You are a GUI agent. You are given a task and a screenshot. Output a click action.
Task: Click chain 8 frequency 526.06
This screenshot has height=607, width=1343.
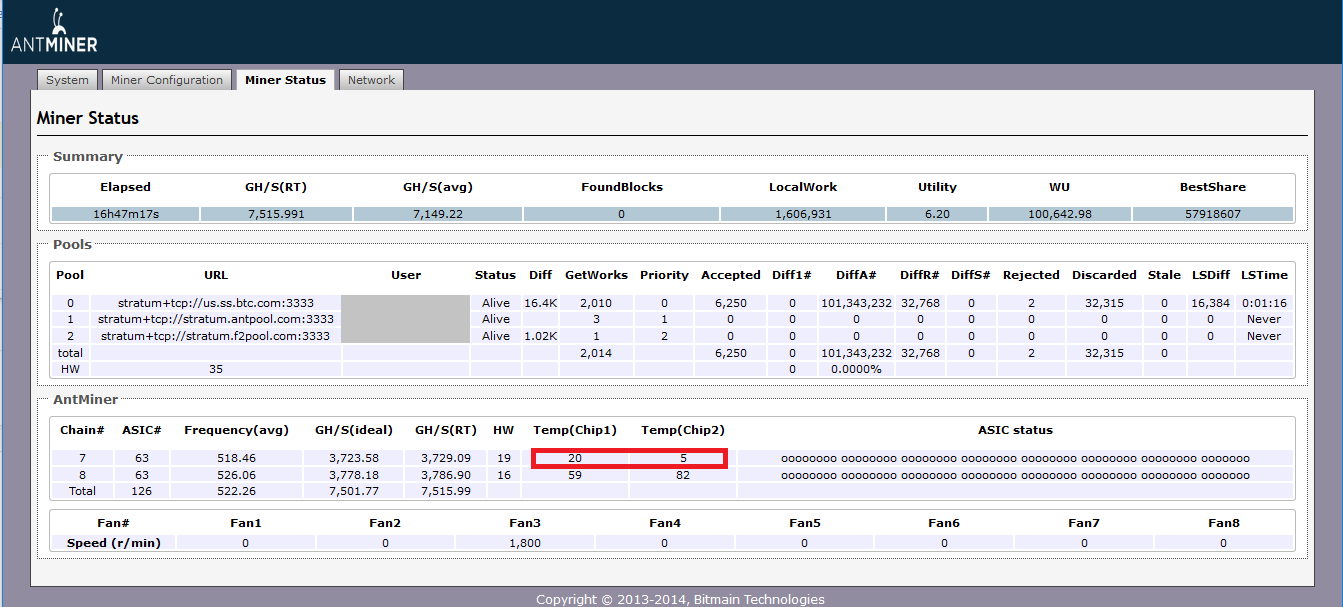[236, 474]
